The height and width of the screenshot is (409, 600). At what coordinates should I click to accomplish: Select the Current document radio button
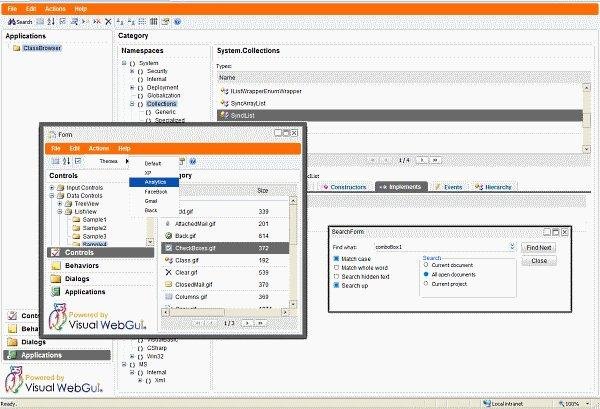click(426, 265)
